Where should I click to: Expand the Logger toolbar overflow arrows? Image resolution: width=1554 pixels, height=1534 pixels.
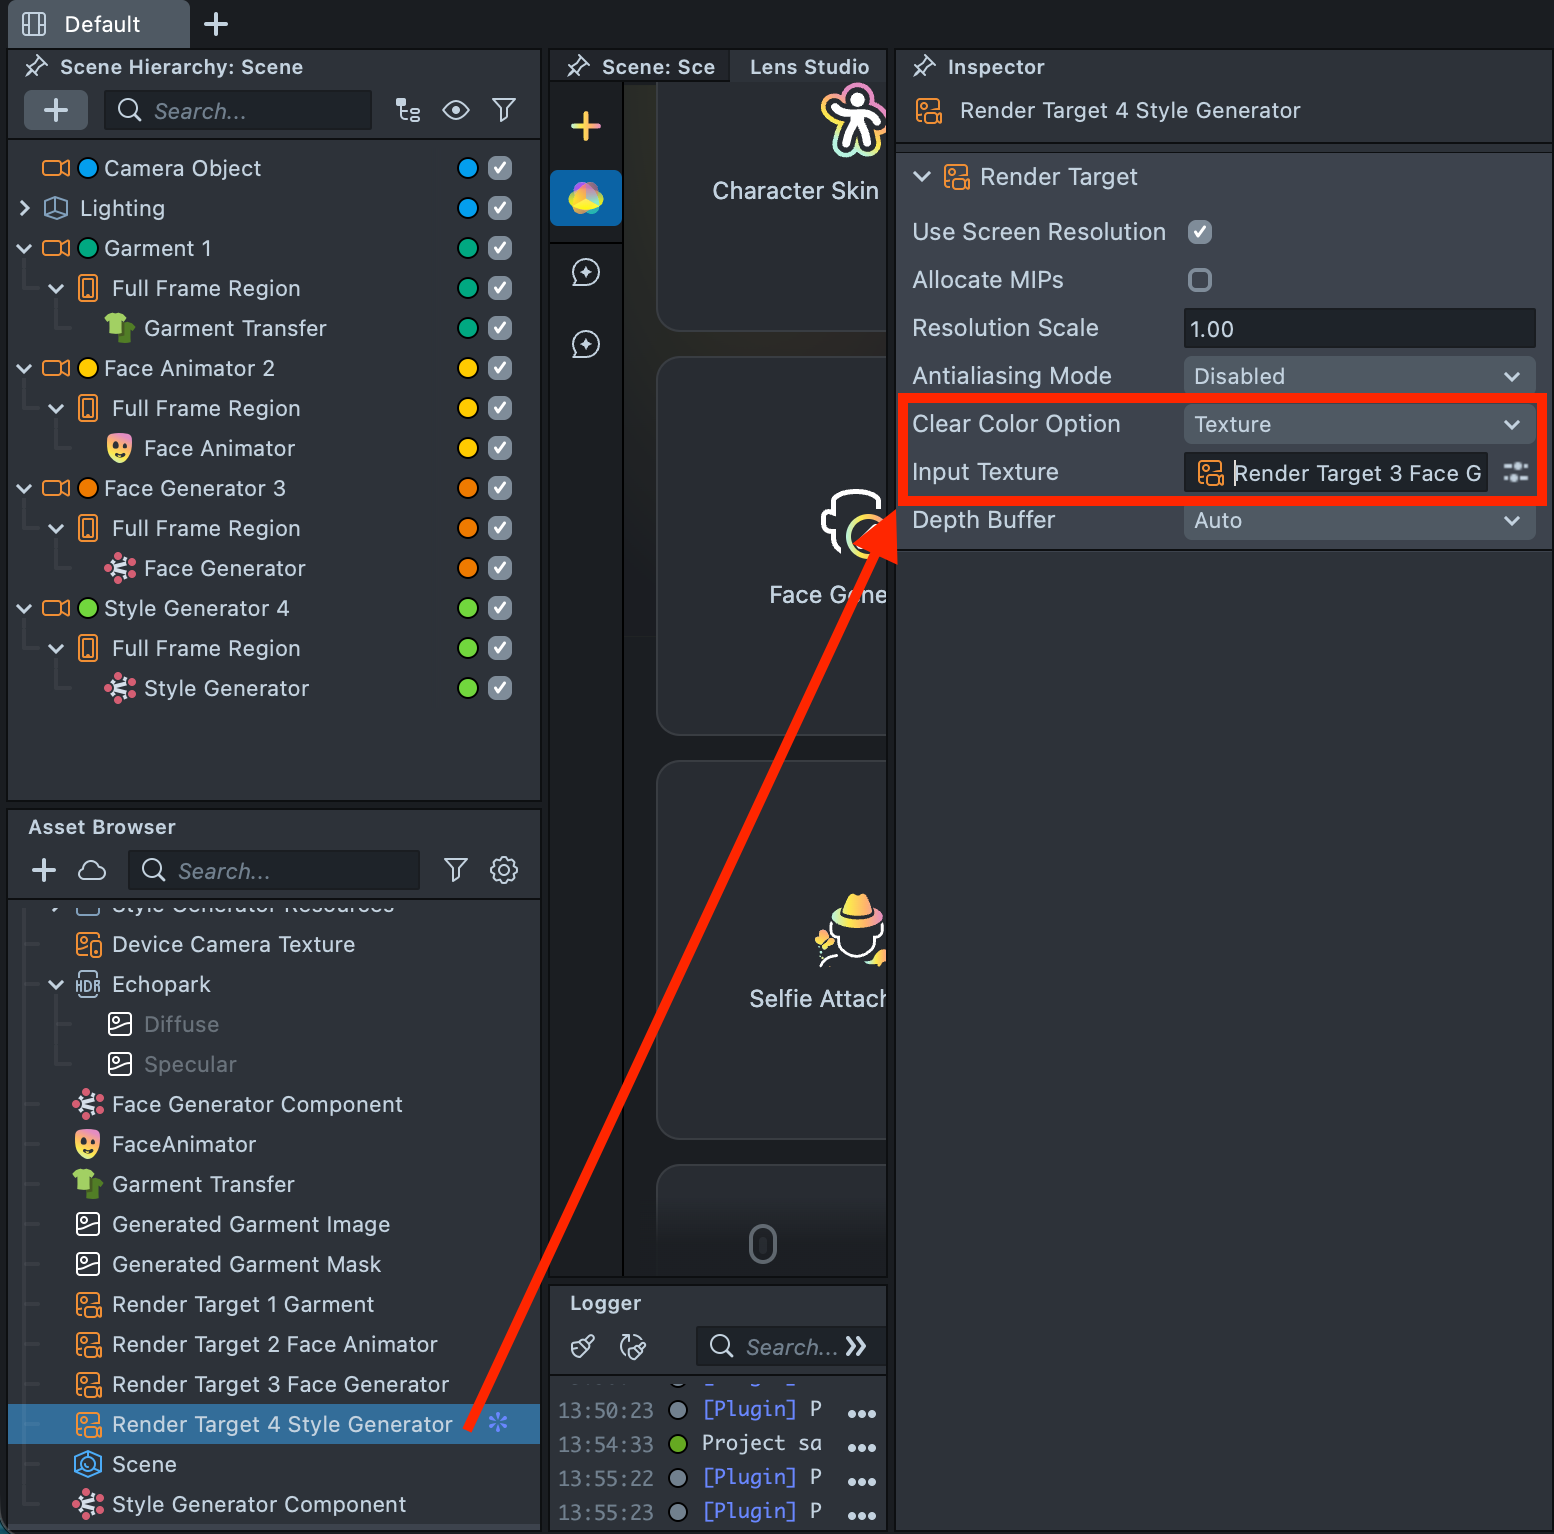coord(856,1347)
